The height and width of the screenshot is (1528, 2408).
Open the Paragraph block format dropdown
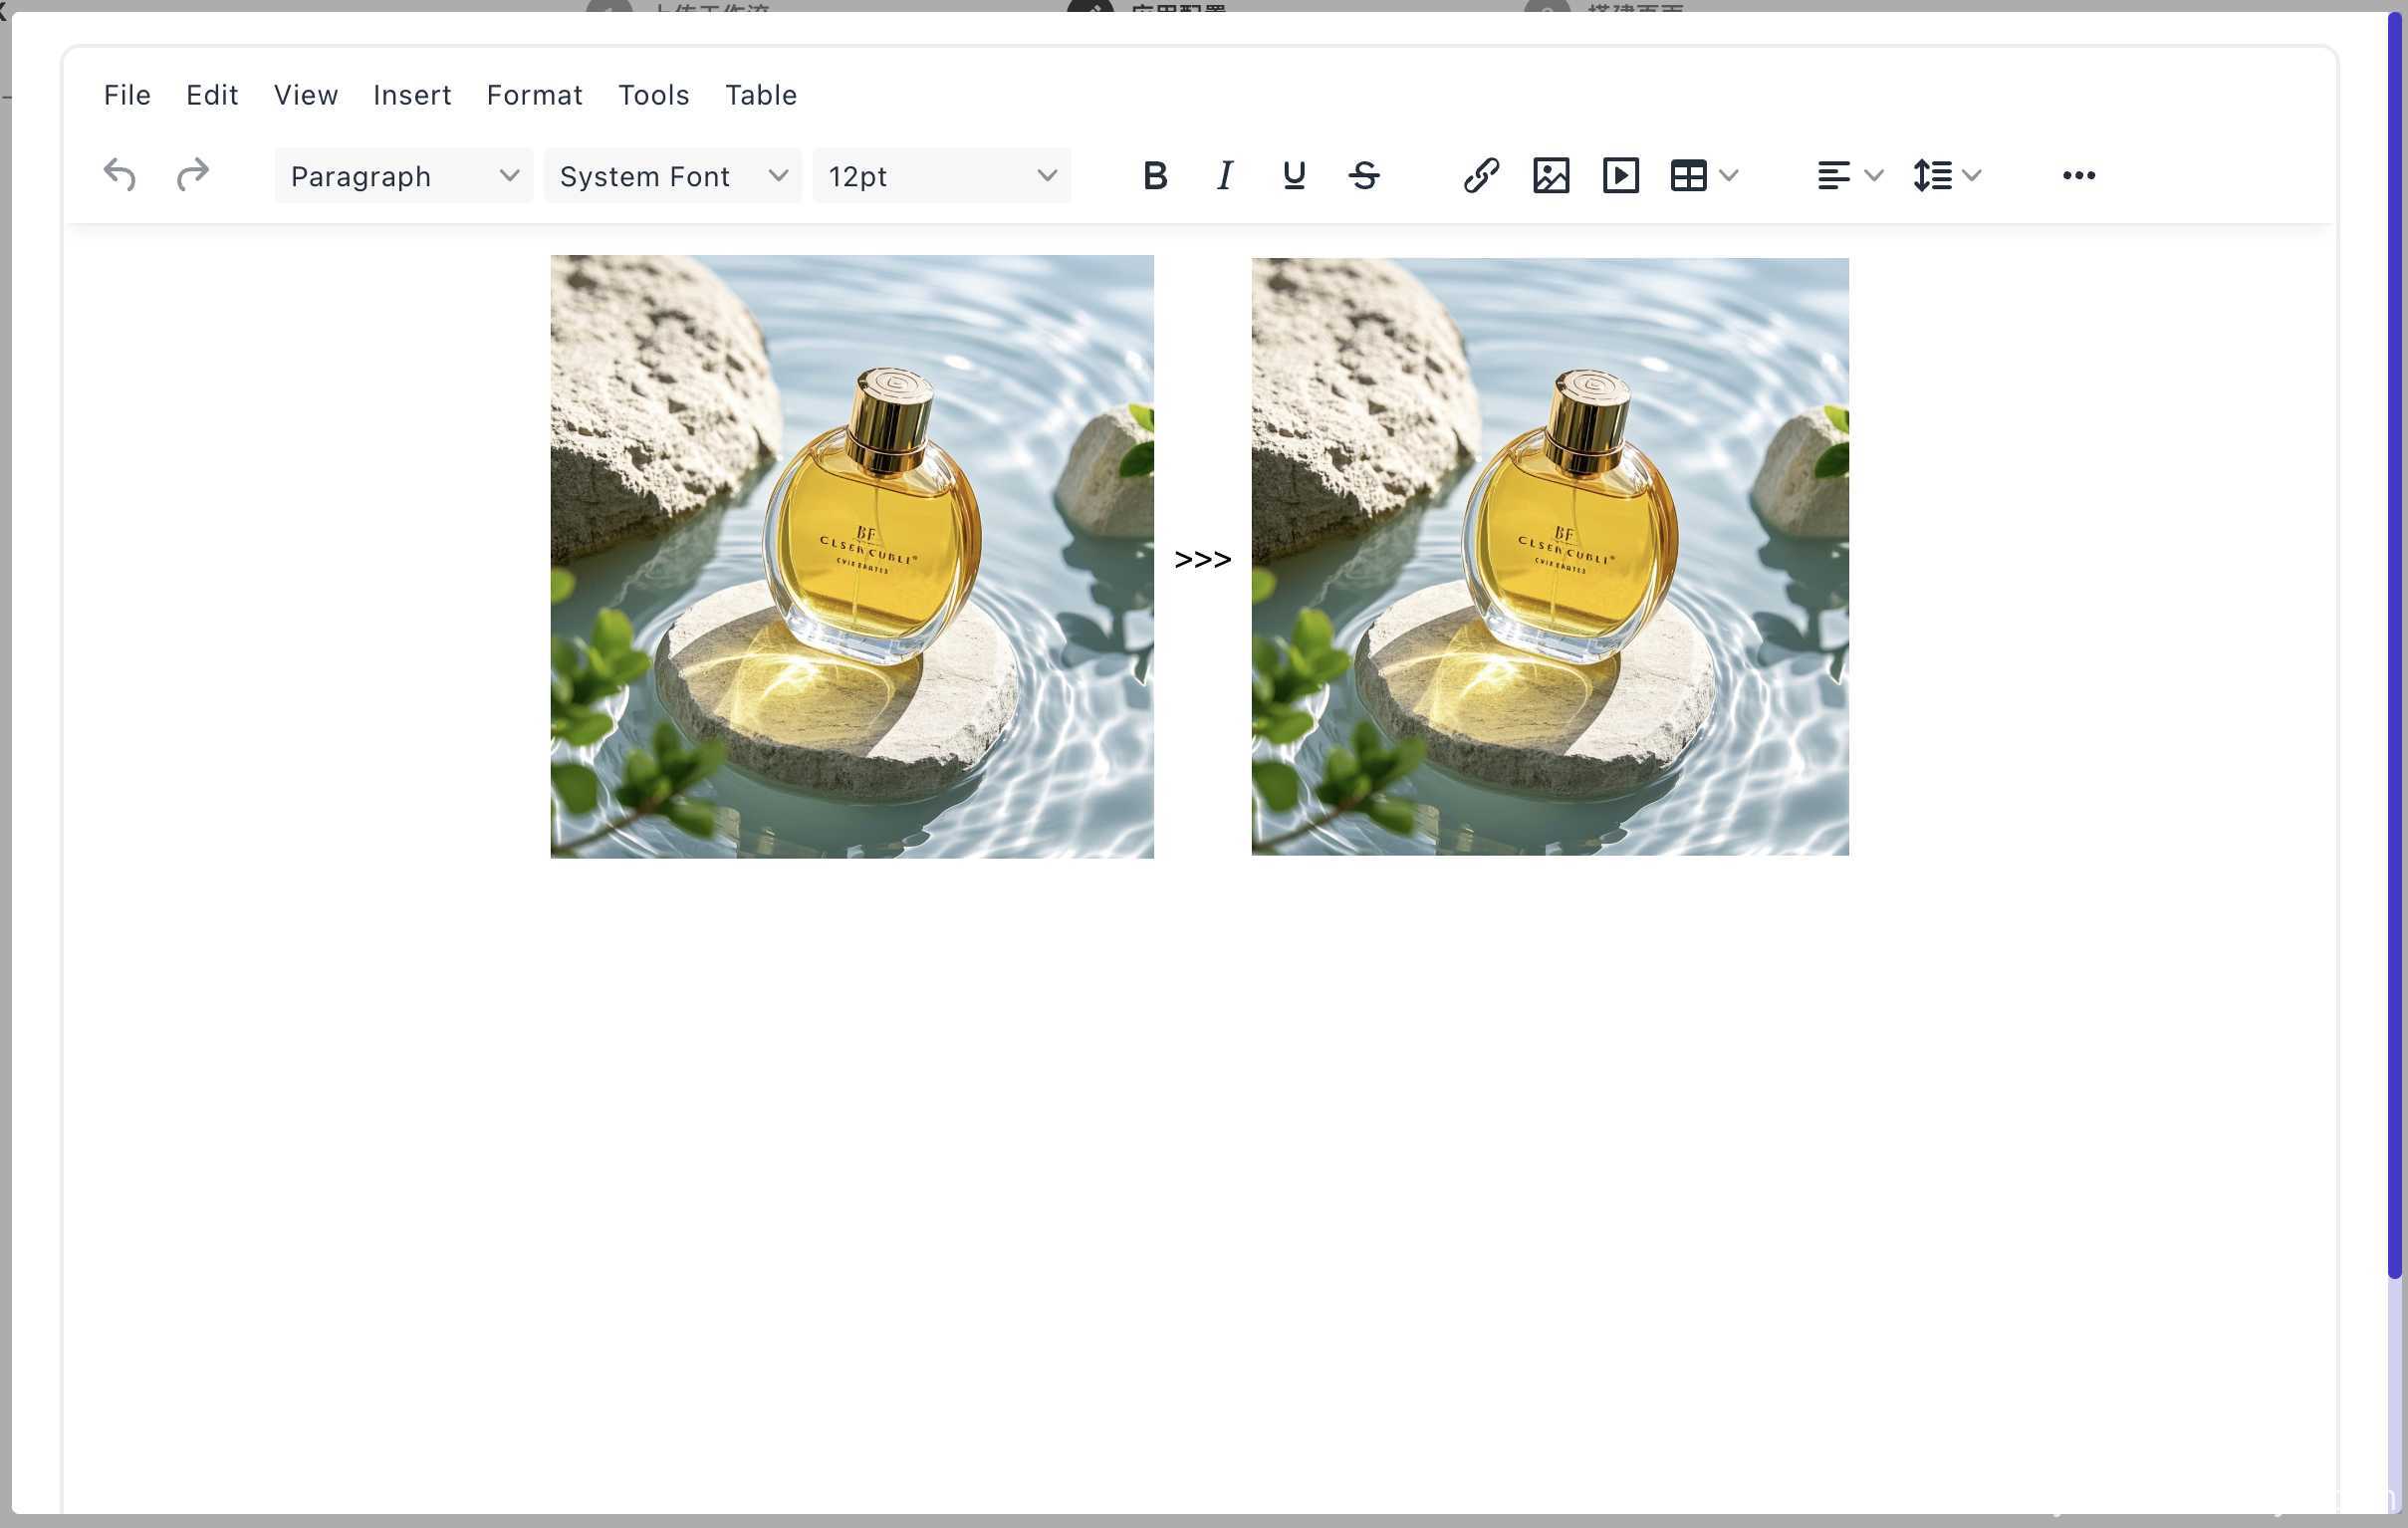click(x=403, y=176)
